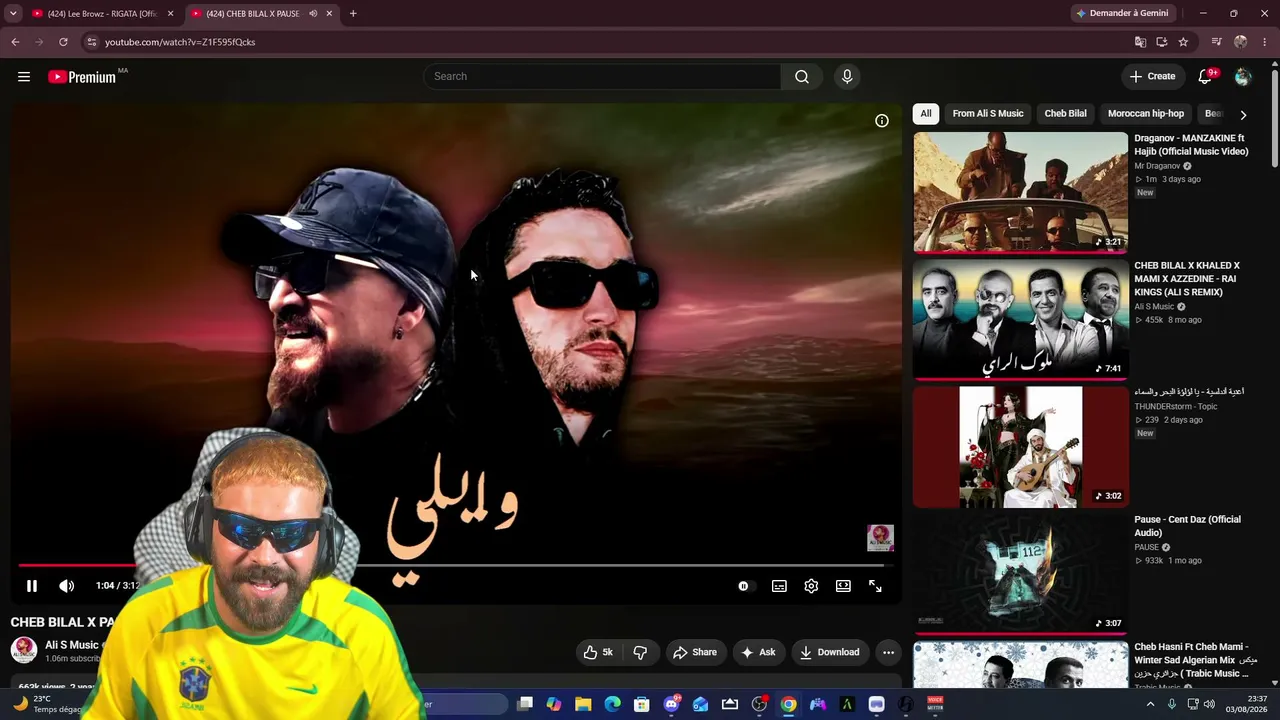Image resolution: width=1280 pixels, height=720 pixels.
Task: Visit the Mr Draganov channel link
Action: pyautogui.click(x=1157, y=166)
